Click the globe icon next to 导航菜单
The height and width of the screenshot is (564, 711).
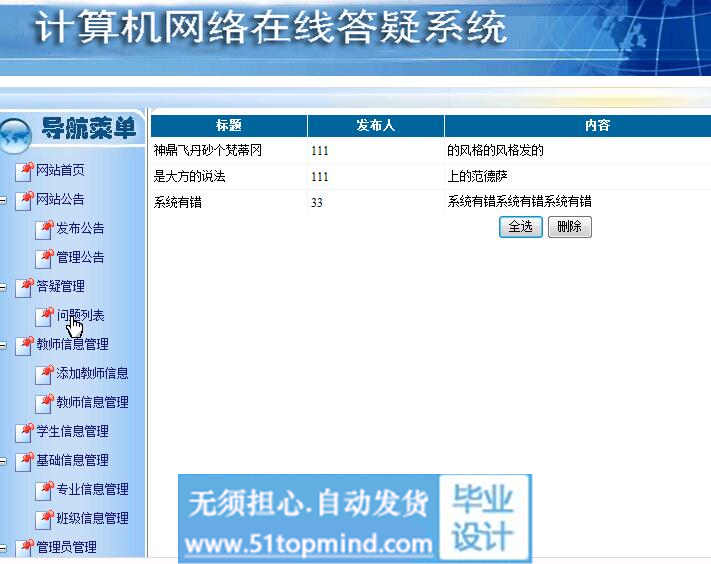pos(15,135)
